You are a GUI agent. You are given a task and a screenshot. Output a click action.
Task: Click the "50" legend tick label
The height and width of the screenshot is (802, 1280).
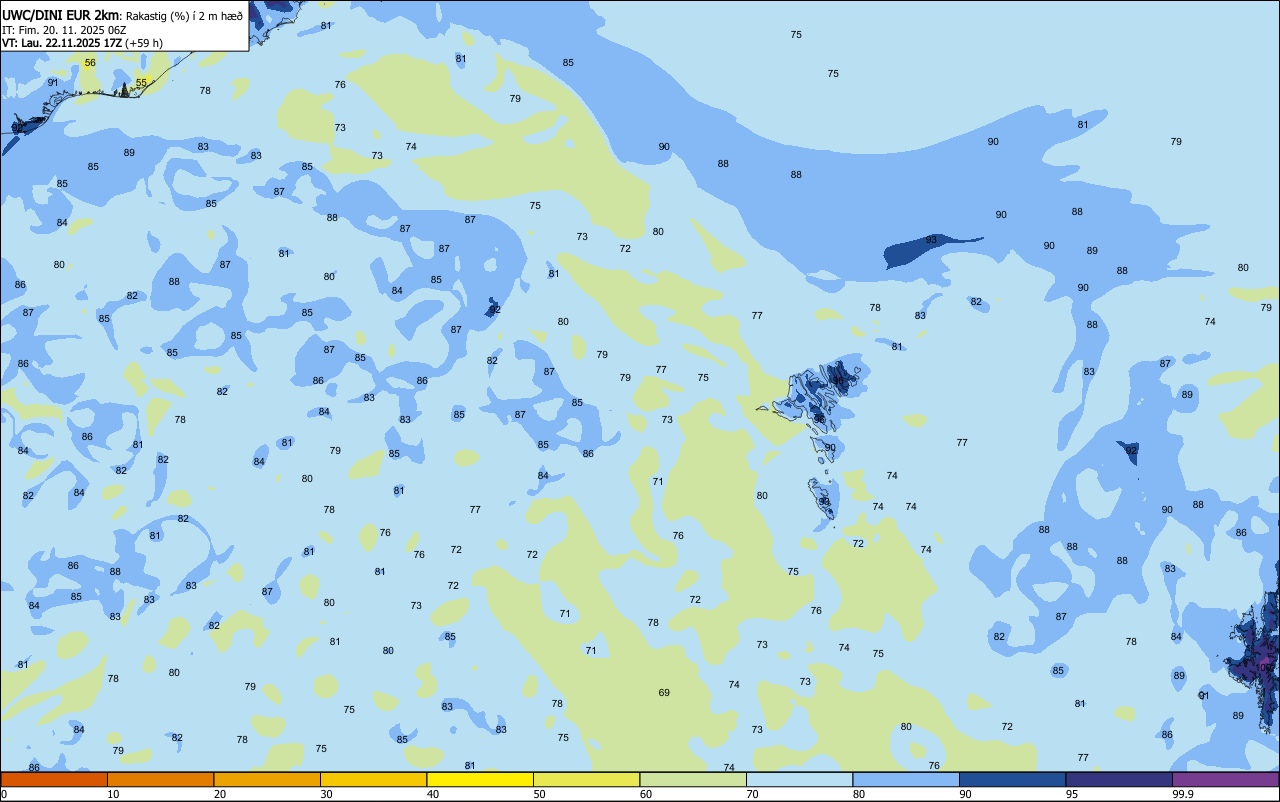pyautogui.click(x=539, y=794)
